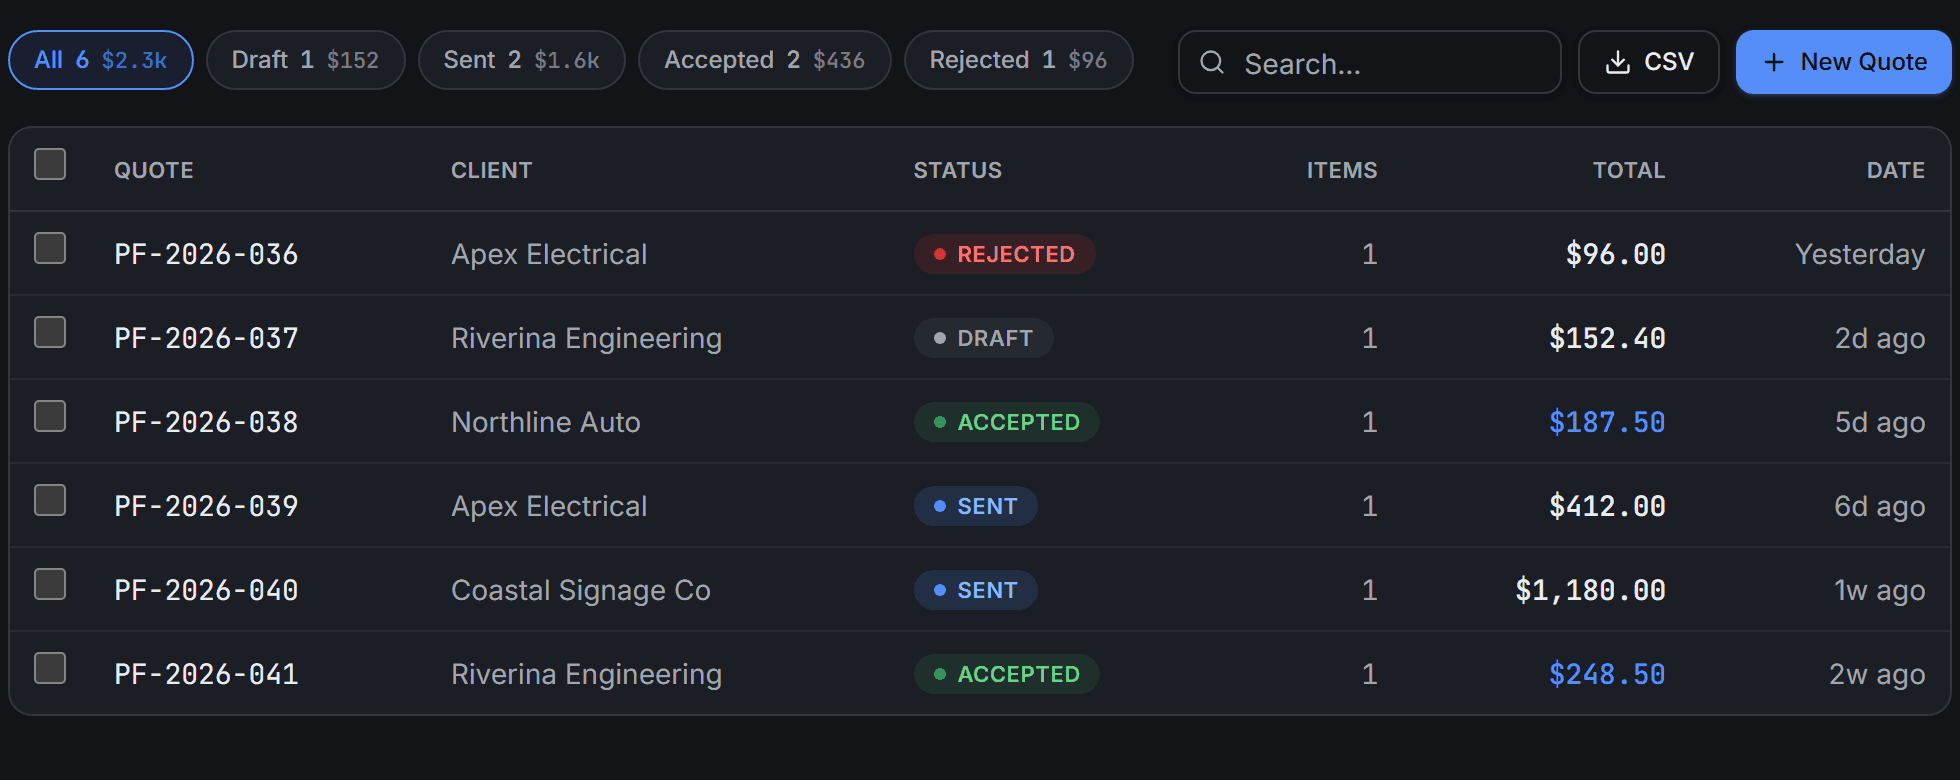1960x780 pixels.
Task: Switch to the Draft filter tab
Action: [x=306, y=60]
